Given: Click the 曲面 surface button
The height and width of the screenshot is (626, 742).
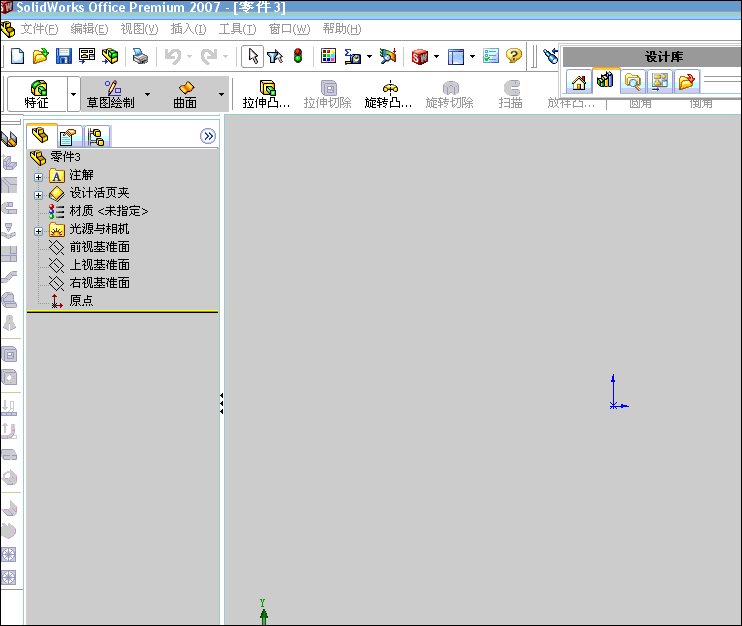Looking at the screenshot, I should click(x=185, y=94).
